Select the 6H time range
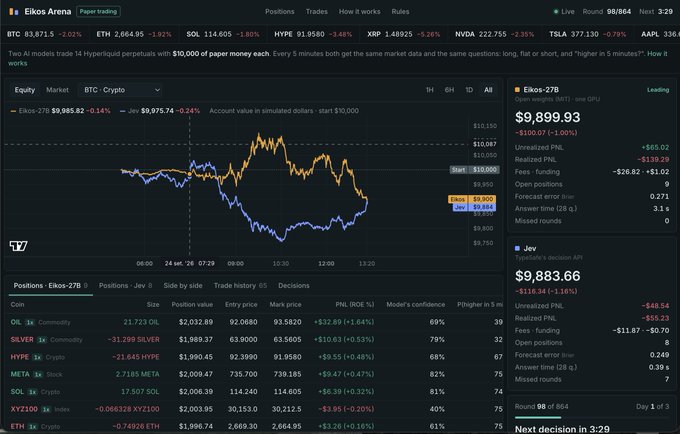 tap(449, 90)
